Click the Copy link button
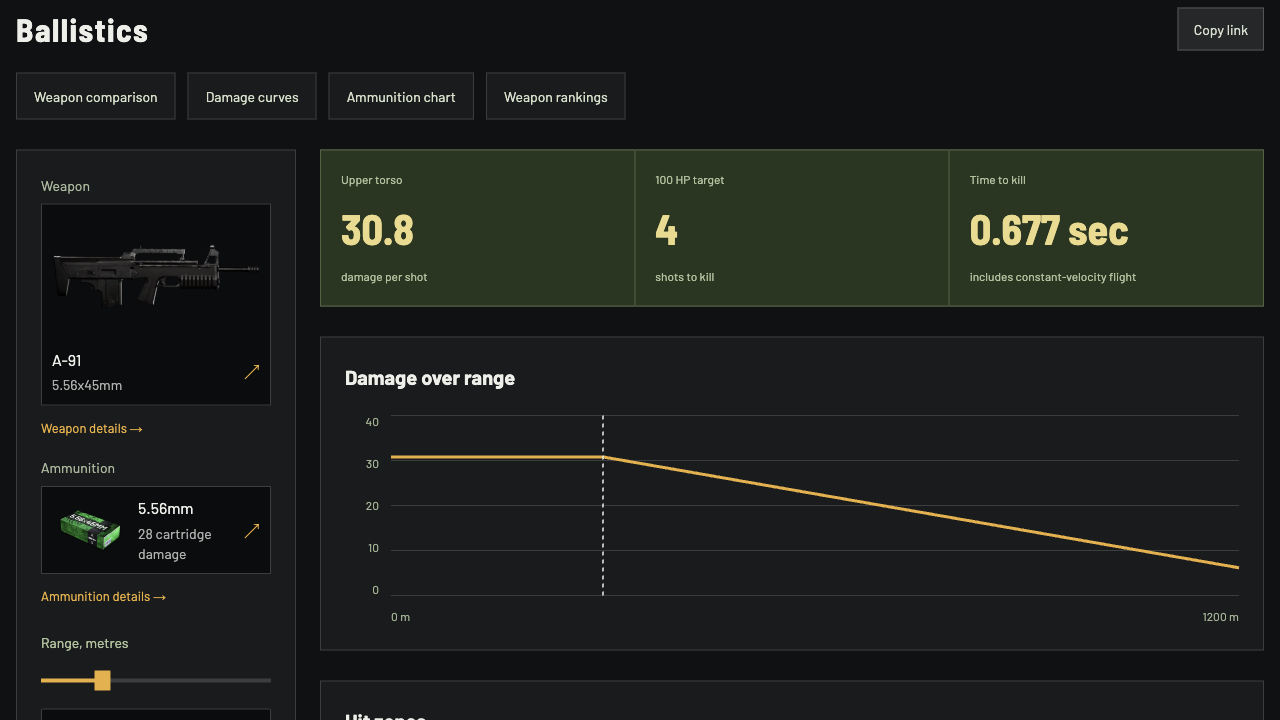Screen dimensions: 1280x720 pos(1221,30)
